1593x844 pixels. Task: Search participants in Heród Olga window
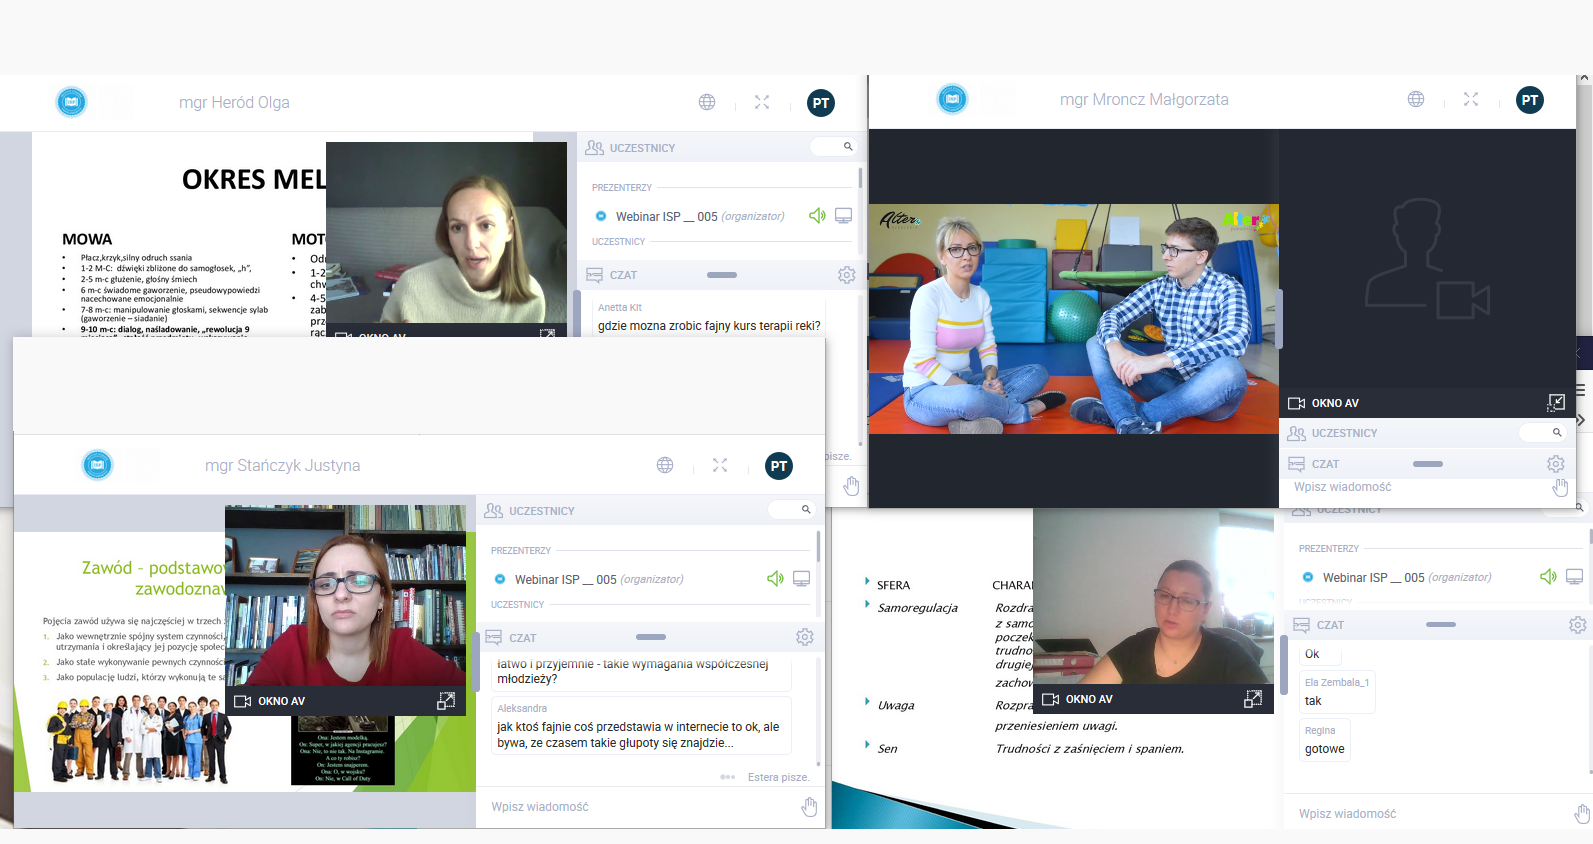836,147
